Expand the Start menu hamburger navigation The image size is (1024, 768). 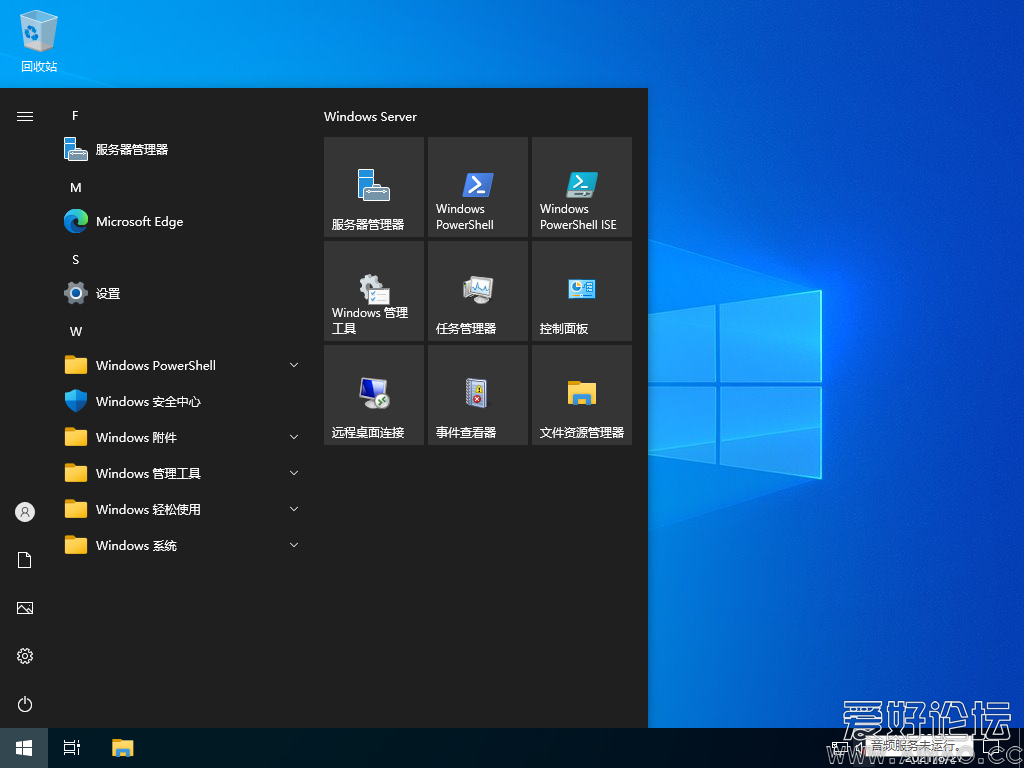click(x=25, y=116)
